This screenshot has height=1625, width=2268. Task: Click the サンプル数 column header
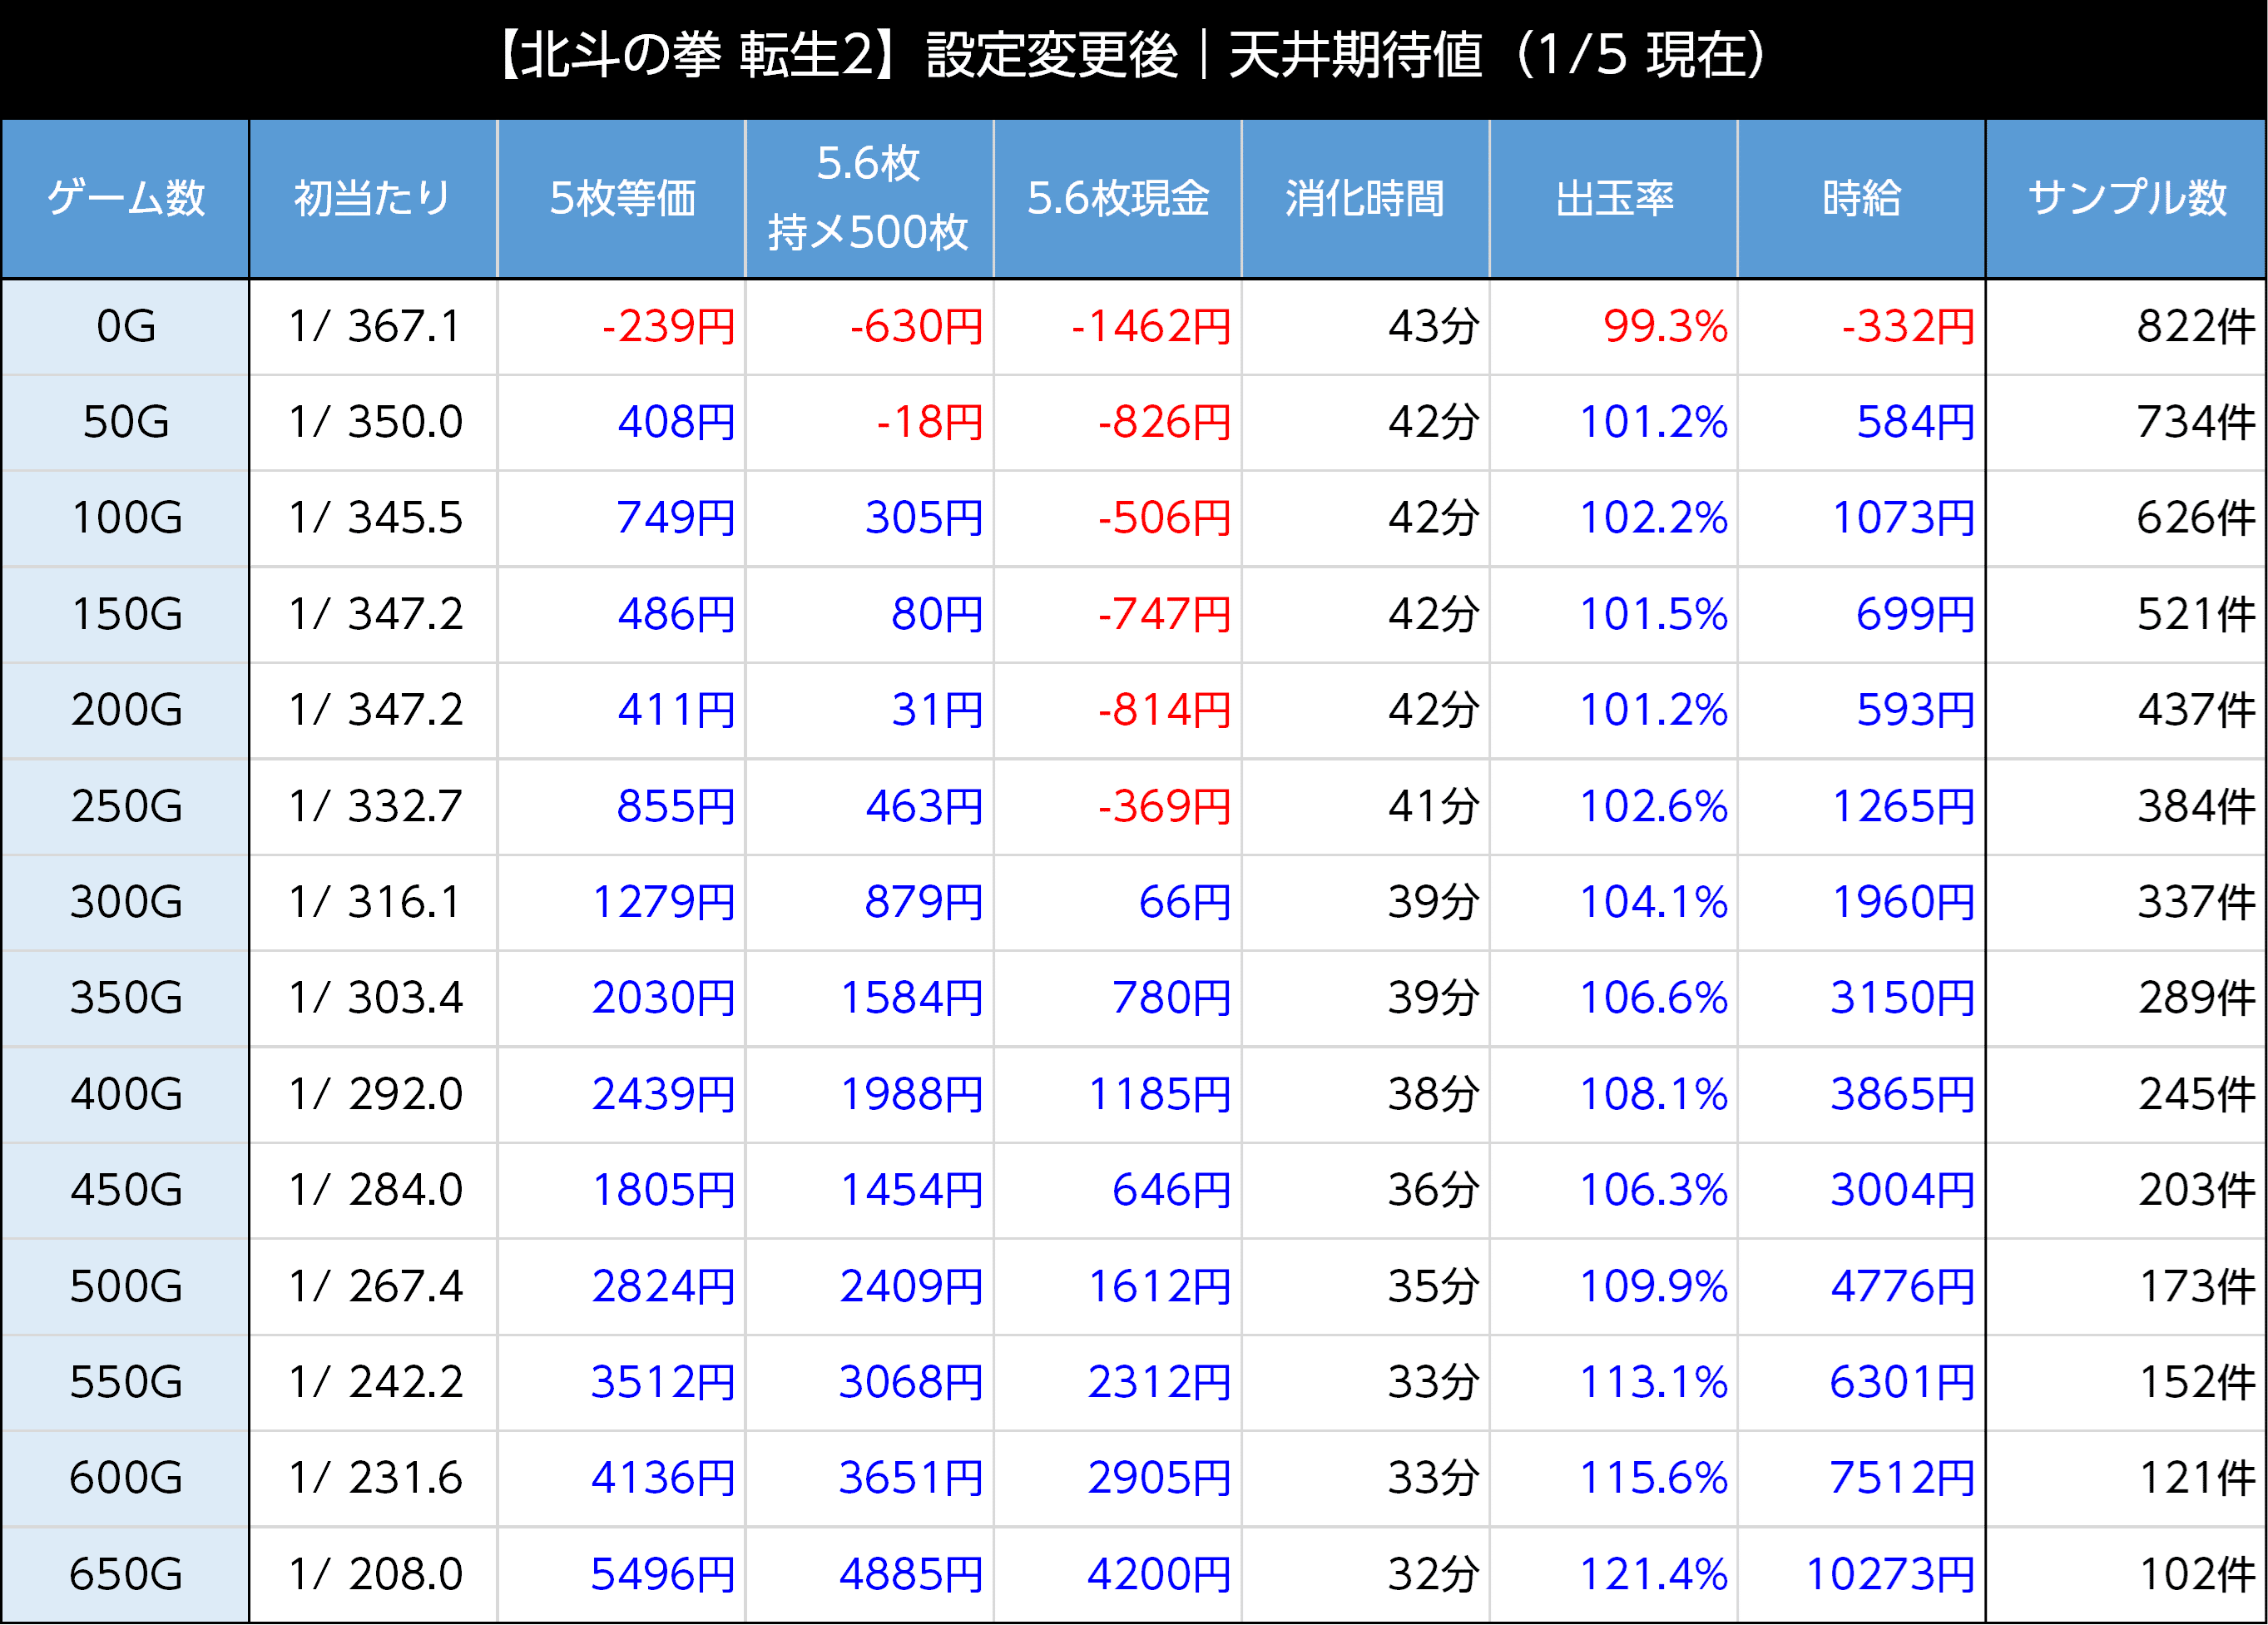click(2126, 198)
